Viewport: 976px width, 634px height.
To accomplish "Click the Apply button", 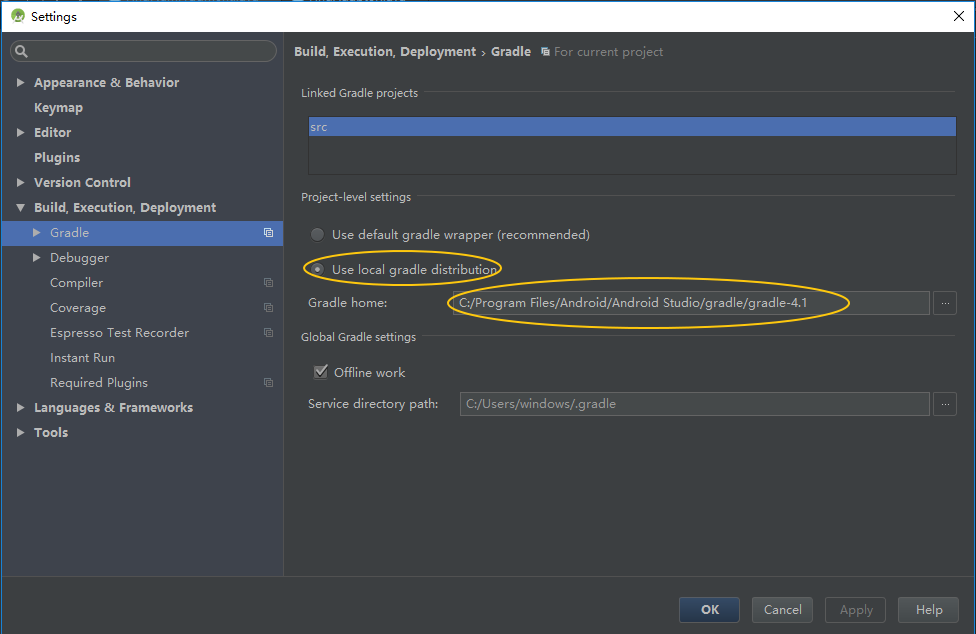I will pos(856,610).
